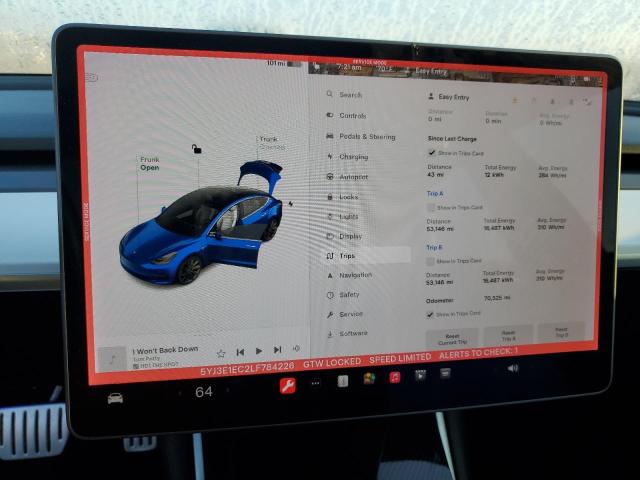
Task: Open media equalizer icon beside next-track
Action: click(296, 349)
